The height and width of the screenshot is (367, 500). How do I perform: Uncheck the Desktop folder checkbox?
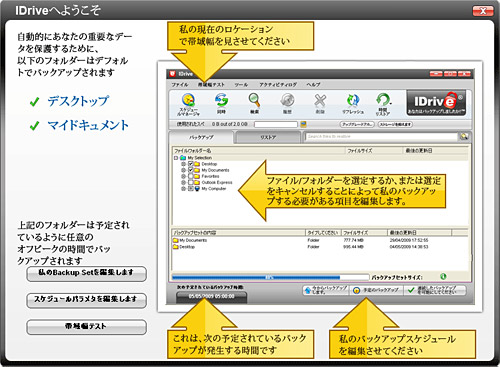pos(191,164)
